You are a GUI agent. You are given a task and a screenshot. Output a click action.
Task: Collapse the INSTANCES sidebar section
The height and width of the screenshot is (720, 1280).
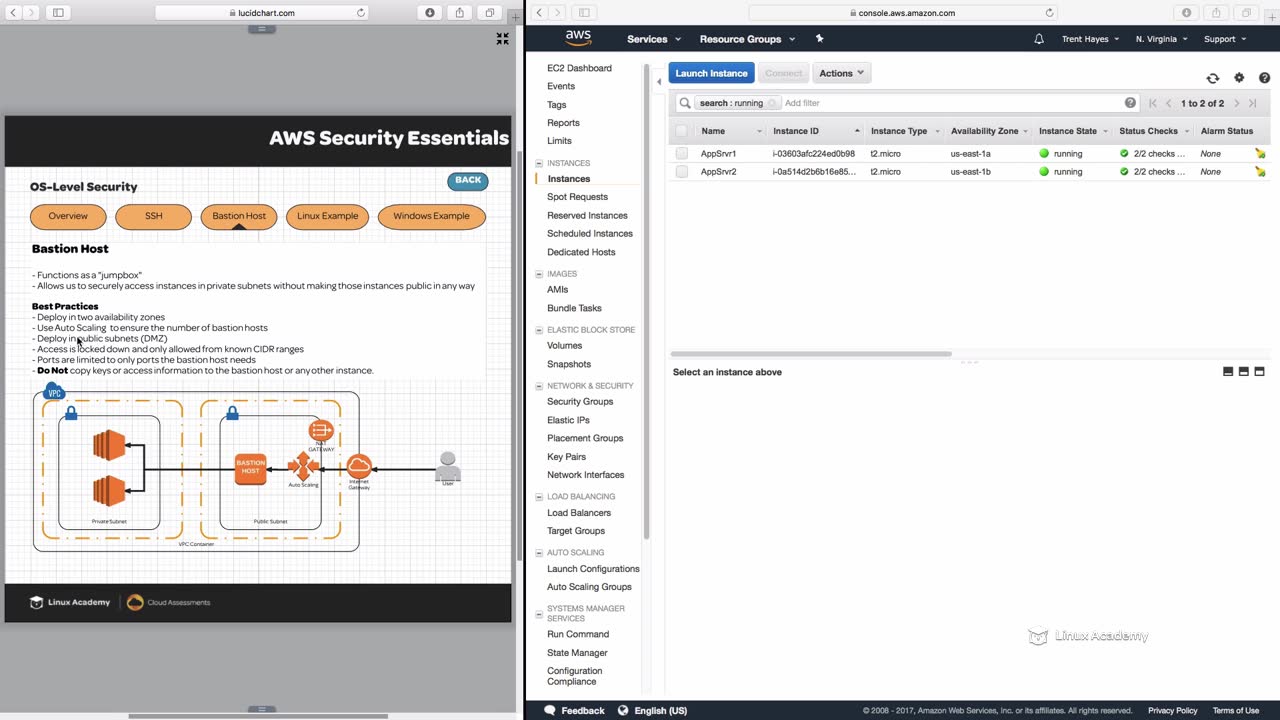(x=540, y=163)
